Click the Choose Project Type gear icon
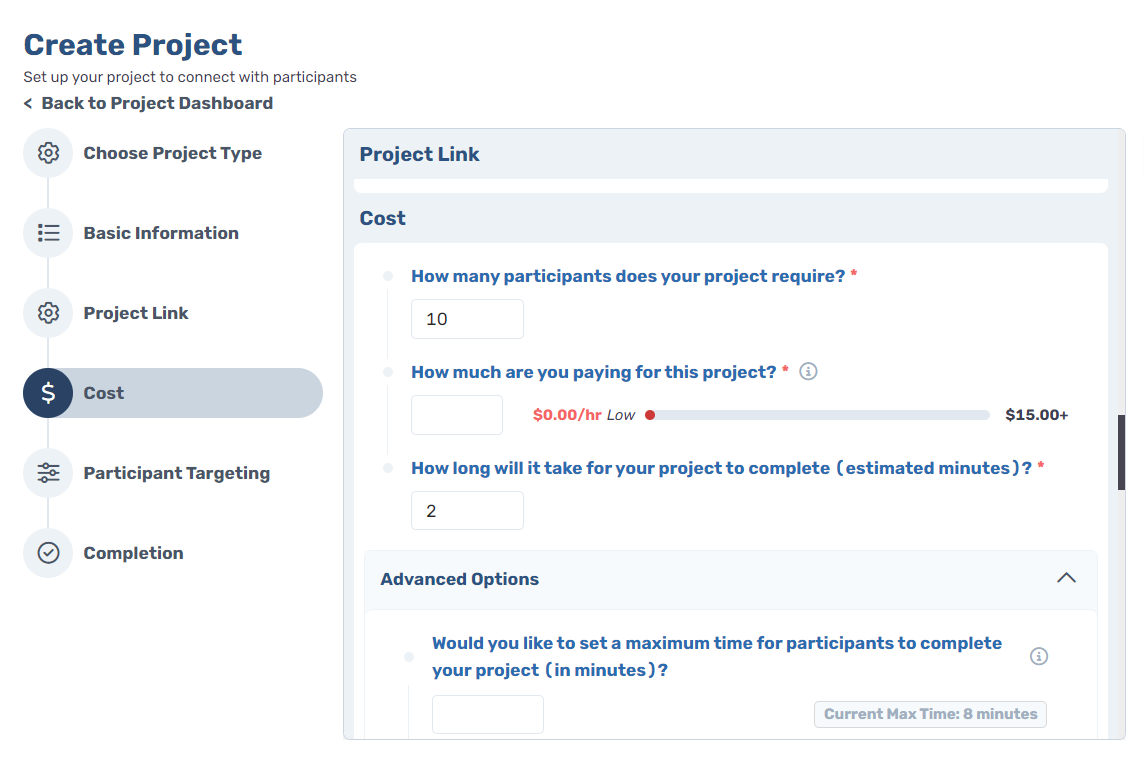The height and width of the screenshot is (765, 1144). coord(48,153)
